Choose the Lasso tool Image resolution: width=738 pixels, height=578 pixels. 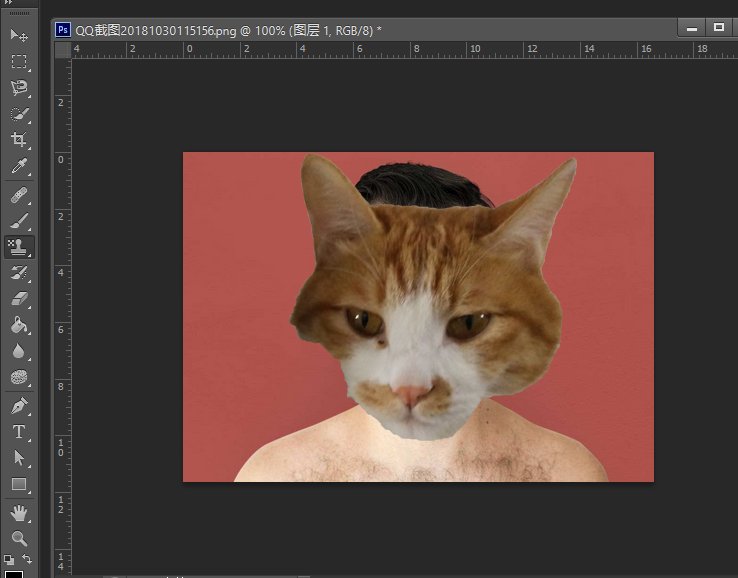[x=18, y=88]
